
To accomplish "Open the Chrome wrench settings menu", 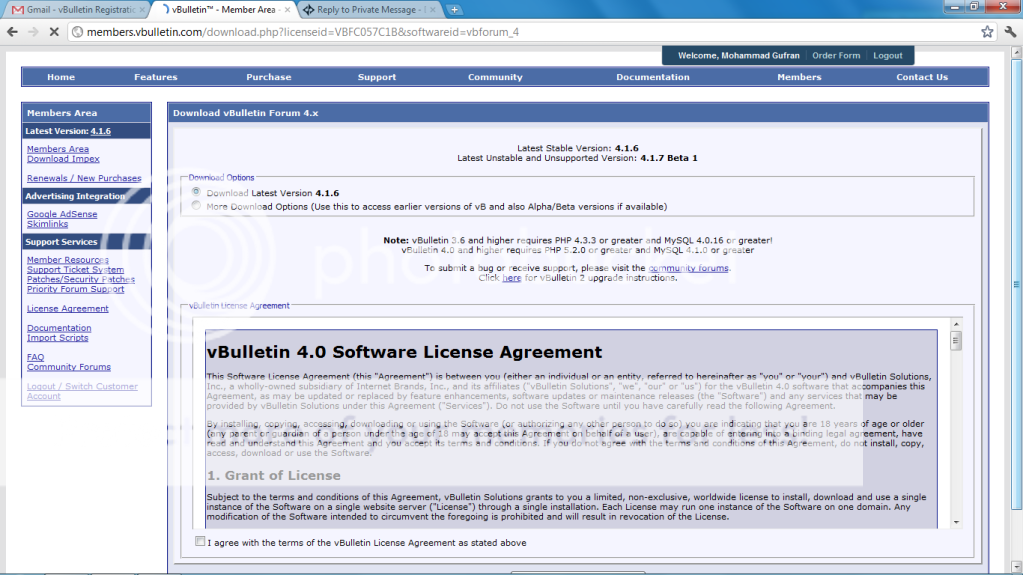I will [1011, 31].
